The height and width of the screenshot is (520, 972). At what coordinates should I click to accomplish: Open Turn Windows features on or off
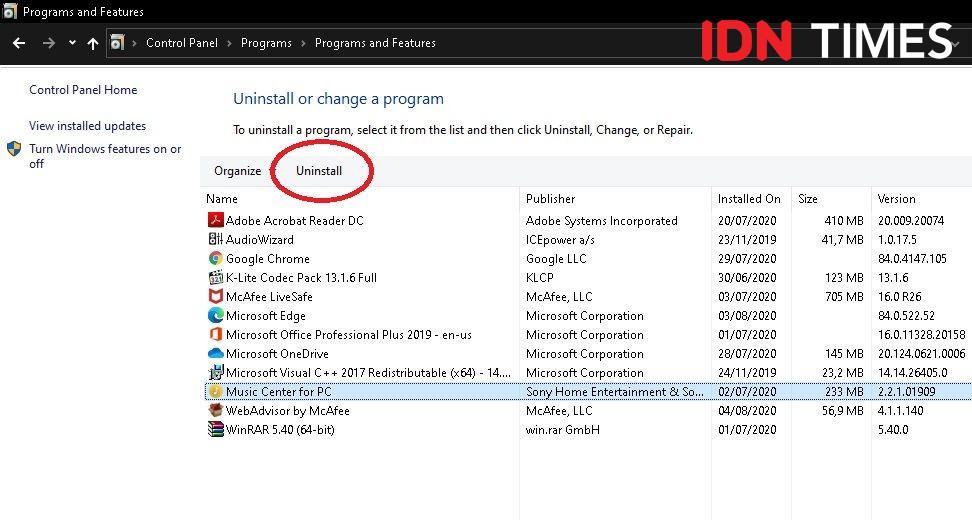pos(105,156)
